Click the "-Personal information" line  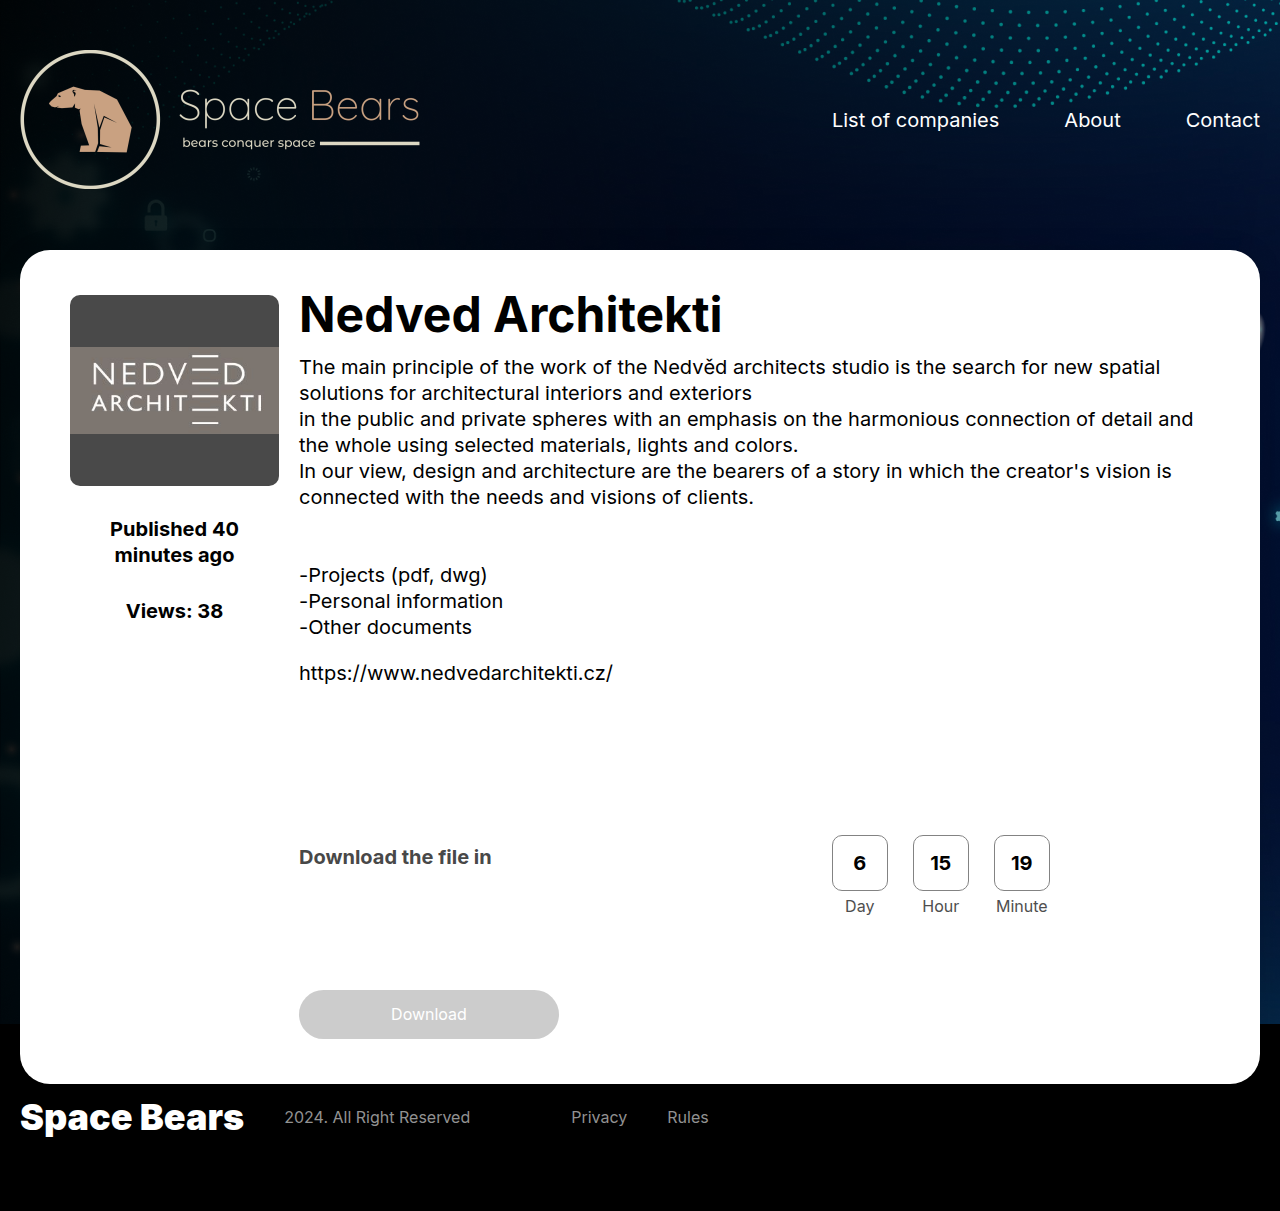[x=401, y=601]
